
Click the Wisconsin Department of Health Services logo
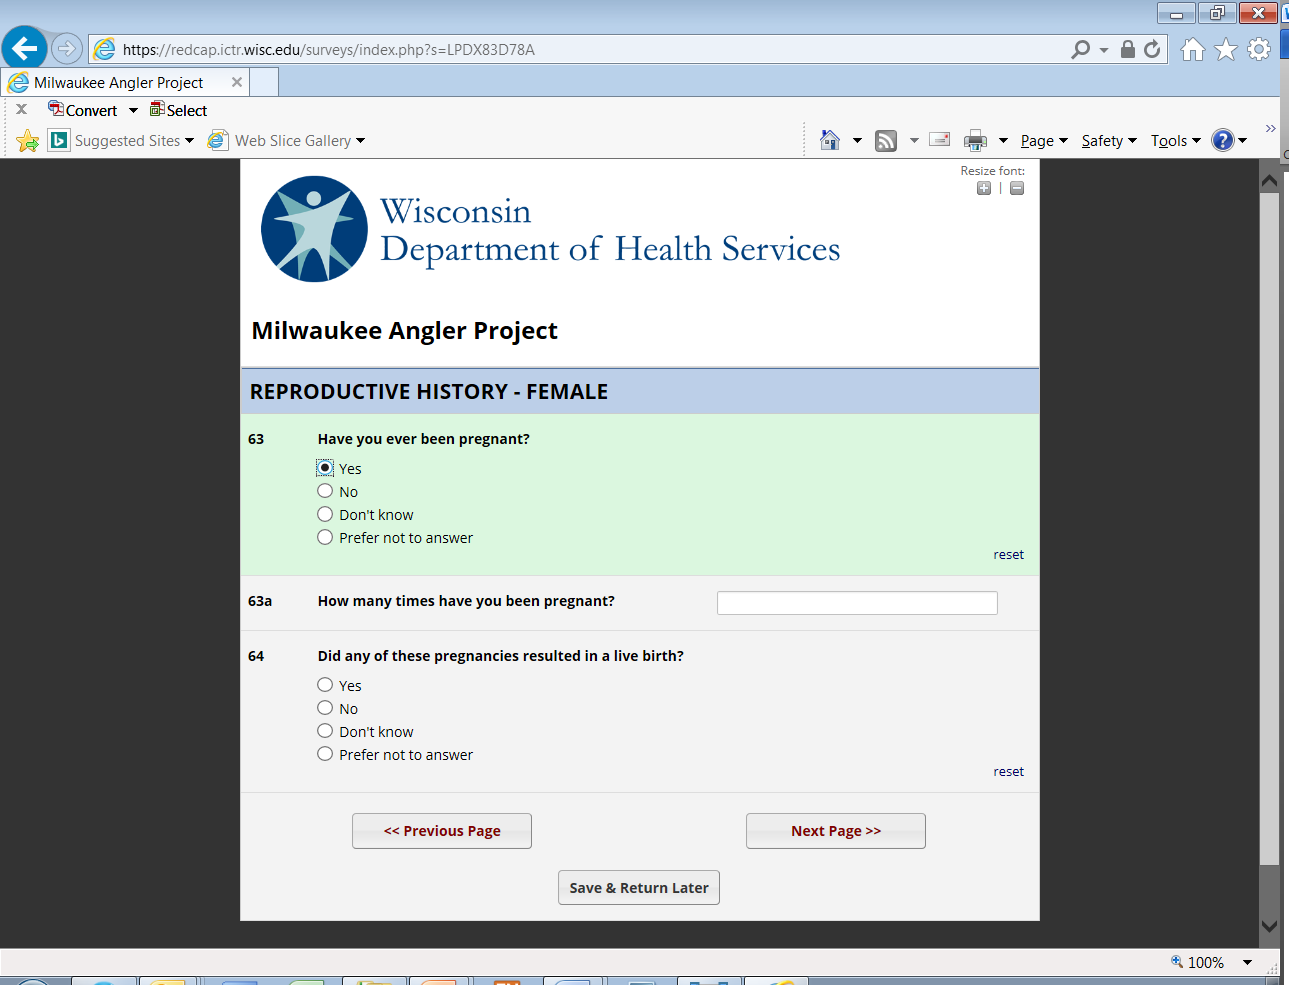pyautogui.click(x=550, y=229)
